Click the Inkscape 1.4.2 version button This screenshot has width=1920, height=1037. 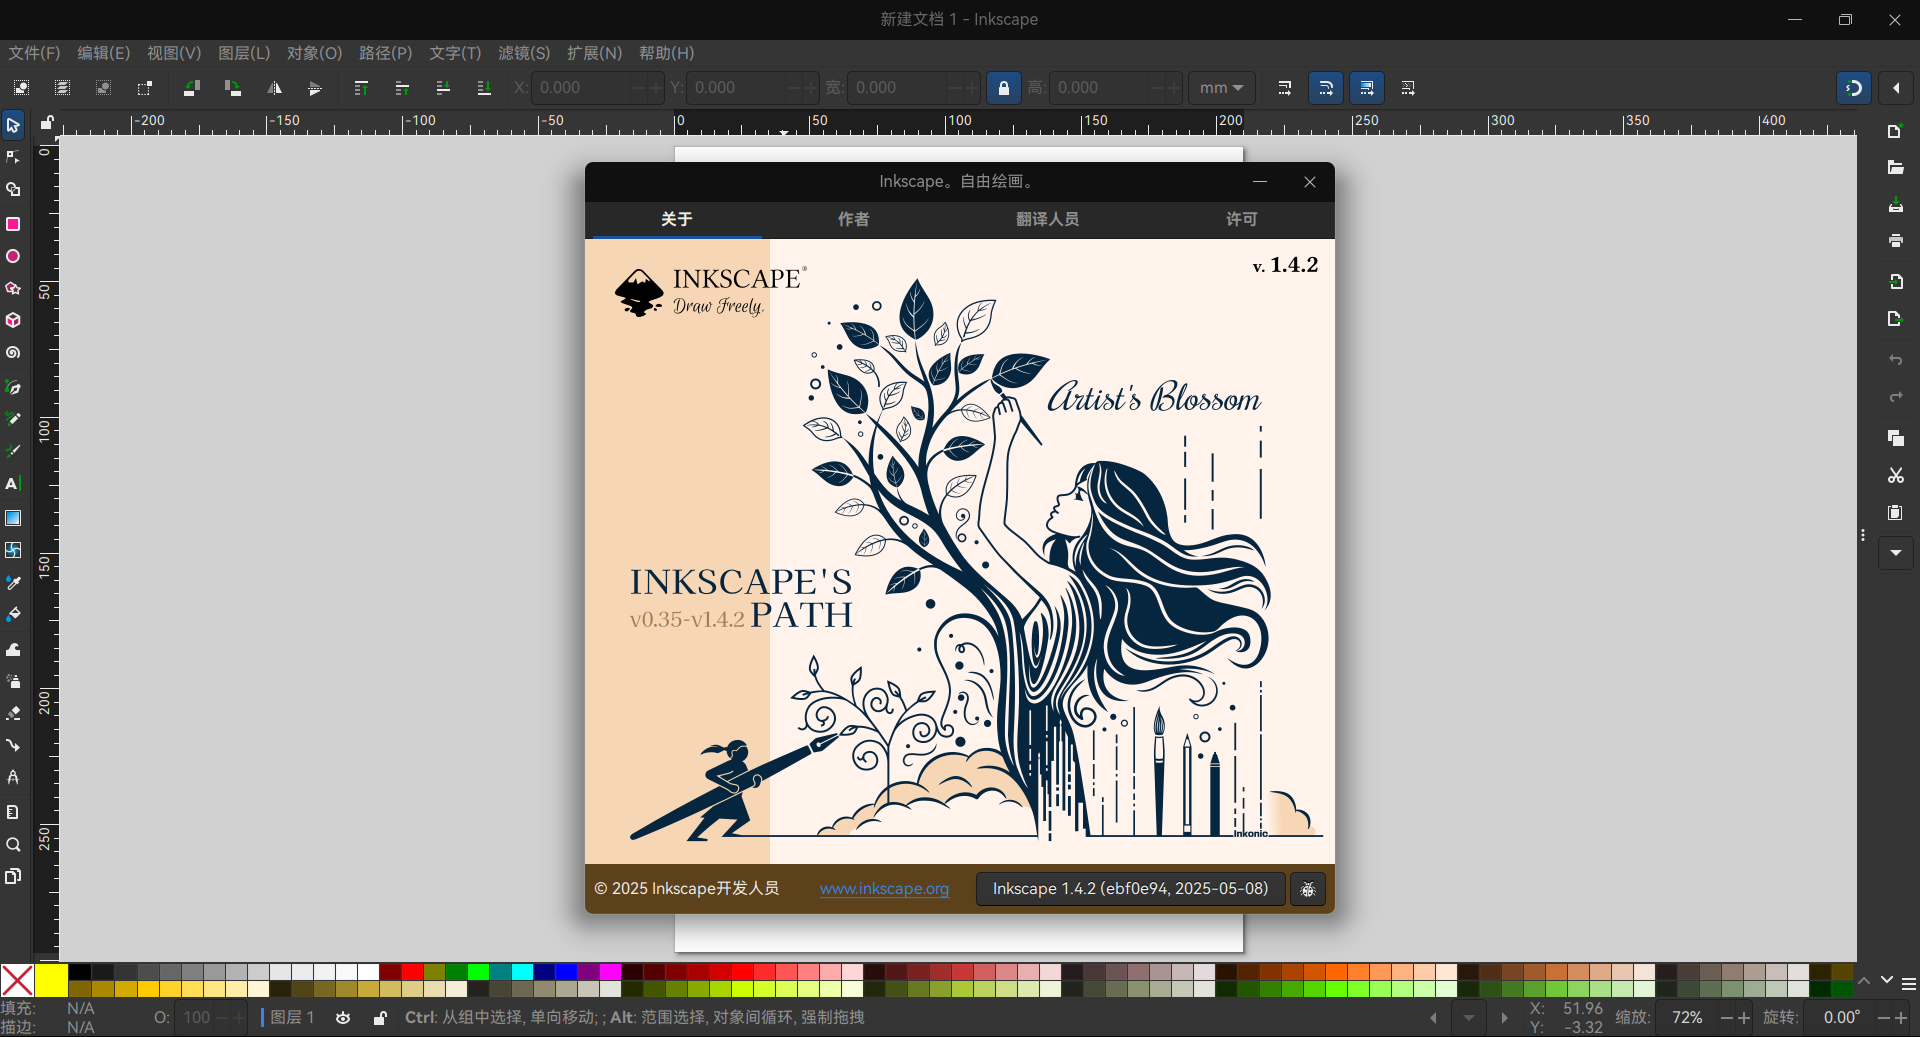point(1130,889)
